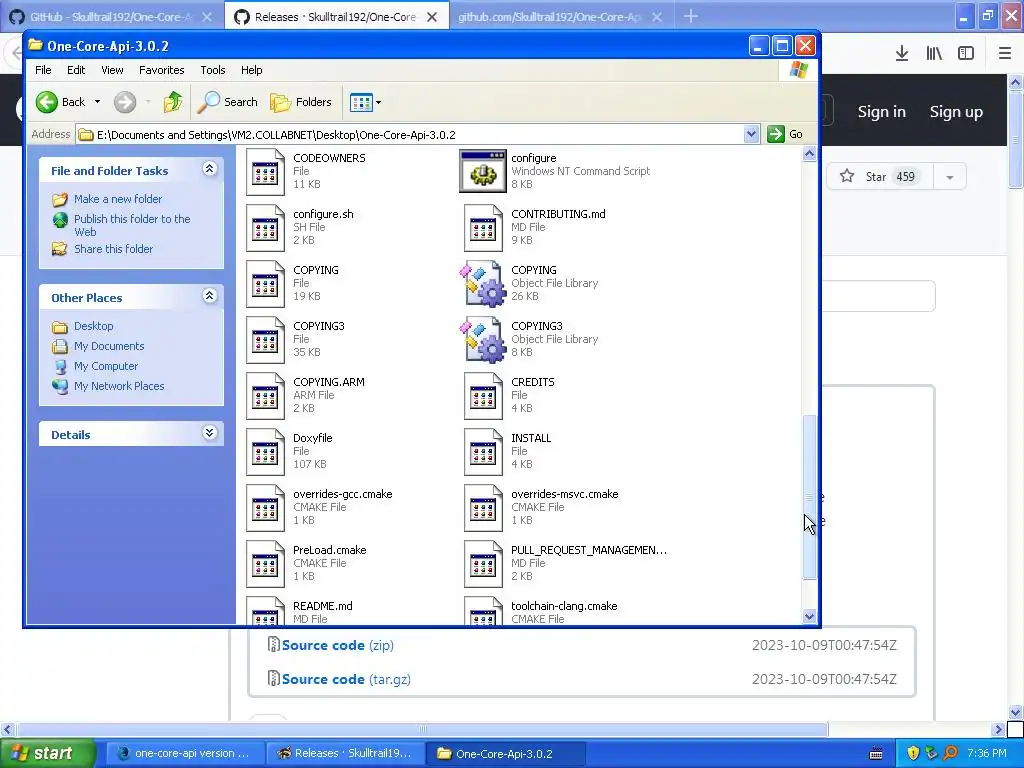Select the COPYING Object File Library icon
Image resolution: width=1024 pixels, height=768 pixels.
click(x=483, y=283)
